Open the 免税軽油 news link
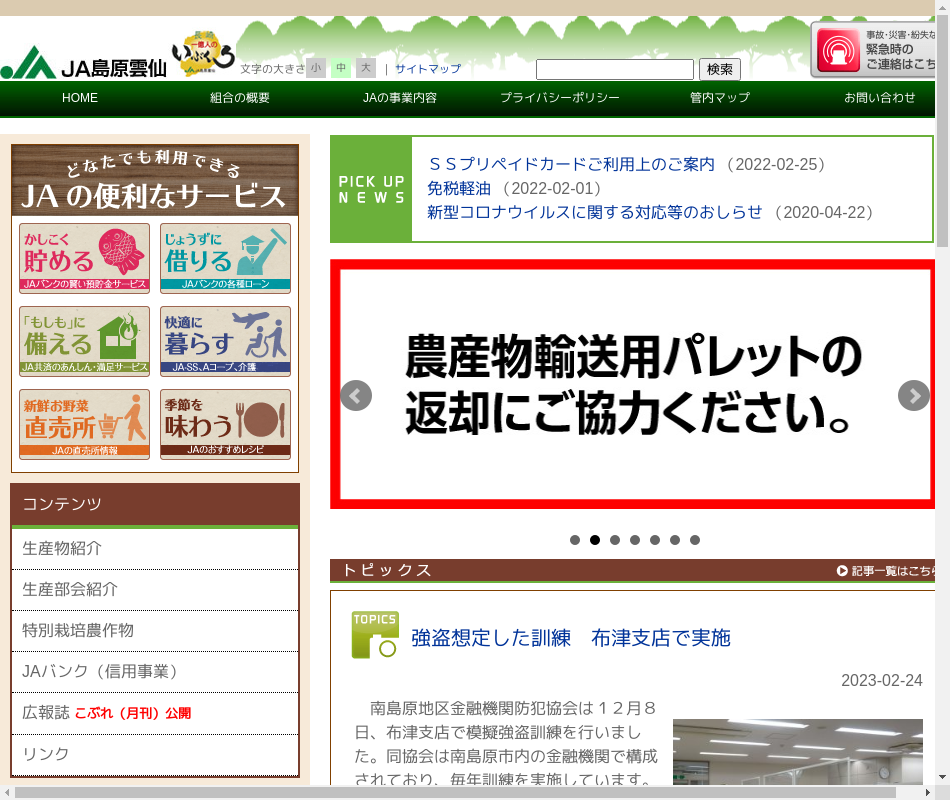Viewport: 950px width, 800px height. tap(459, 188)
